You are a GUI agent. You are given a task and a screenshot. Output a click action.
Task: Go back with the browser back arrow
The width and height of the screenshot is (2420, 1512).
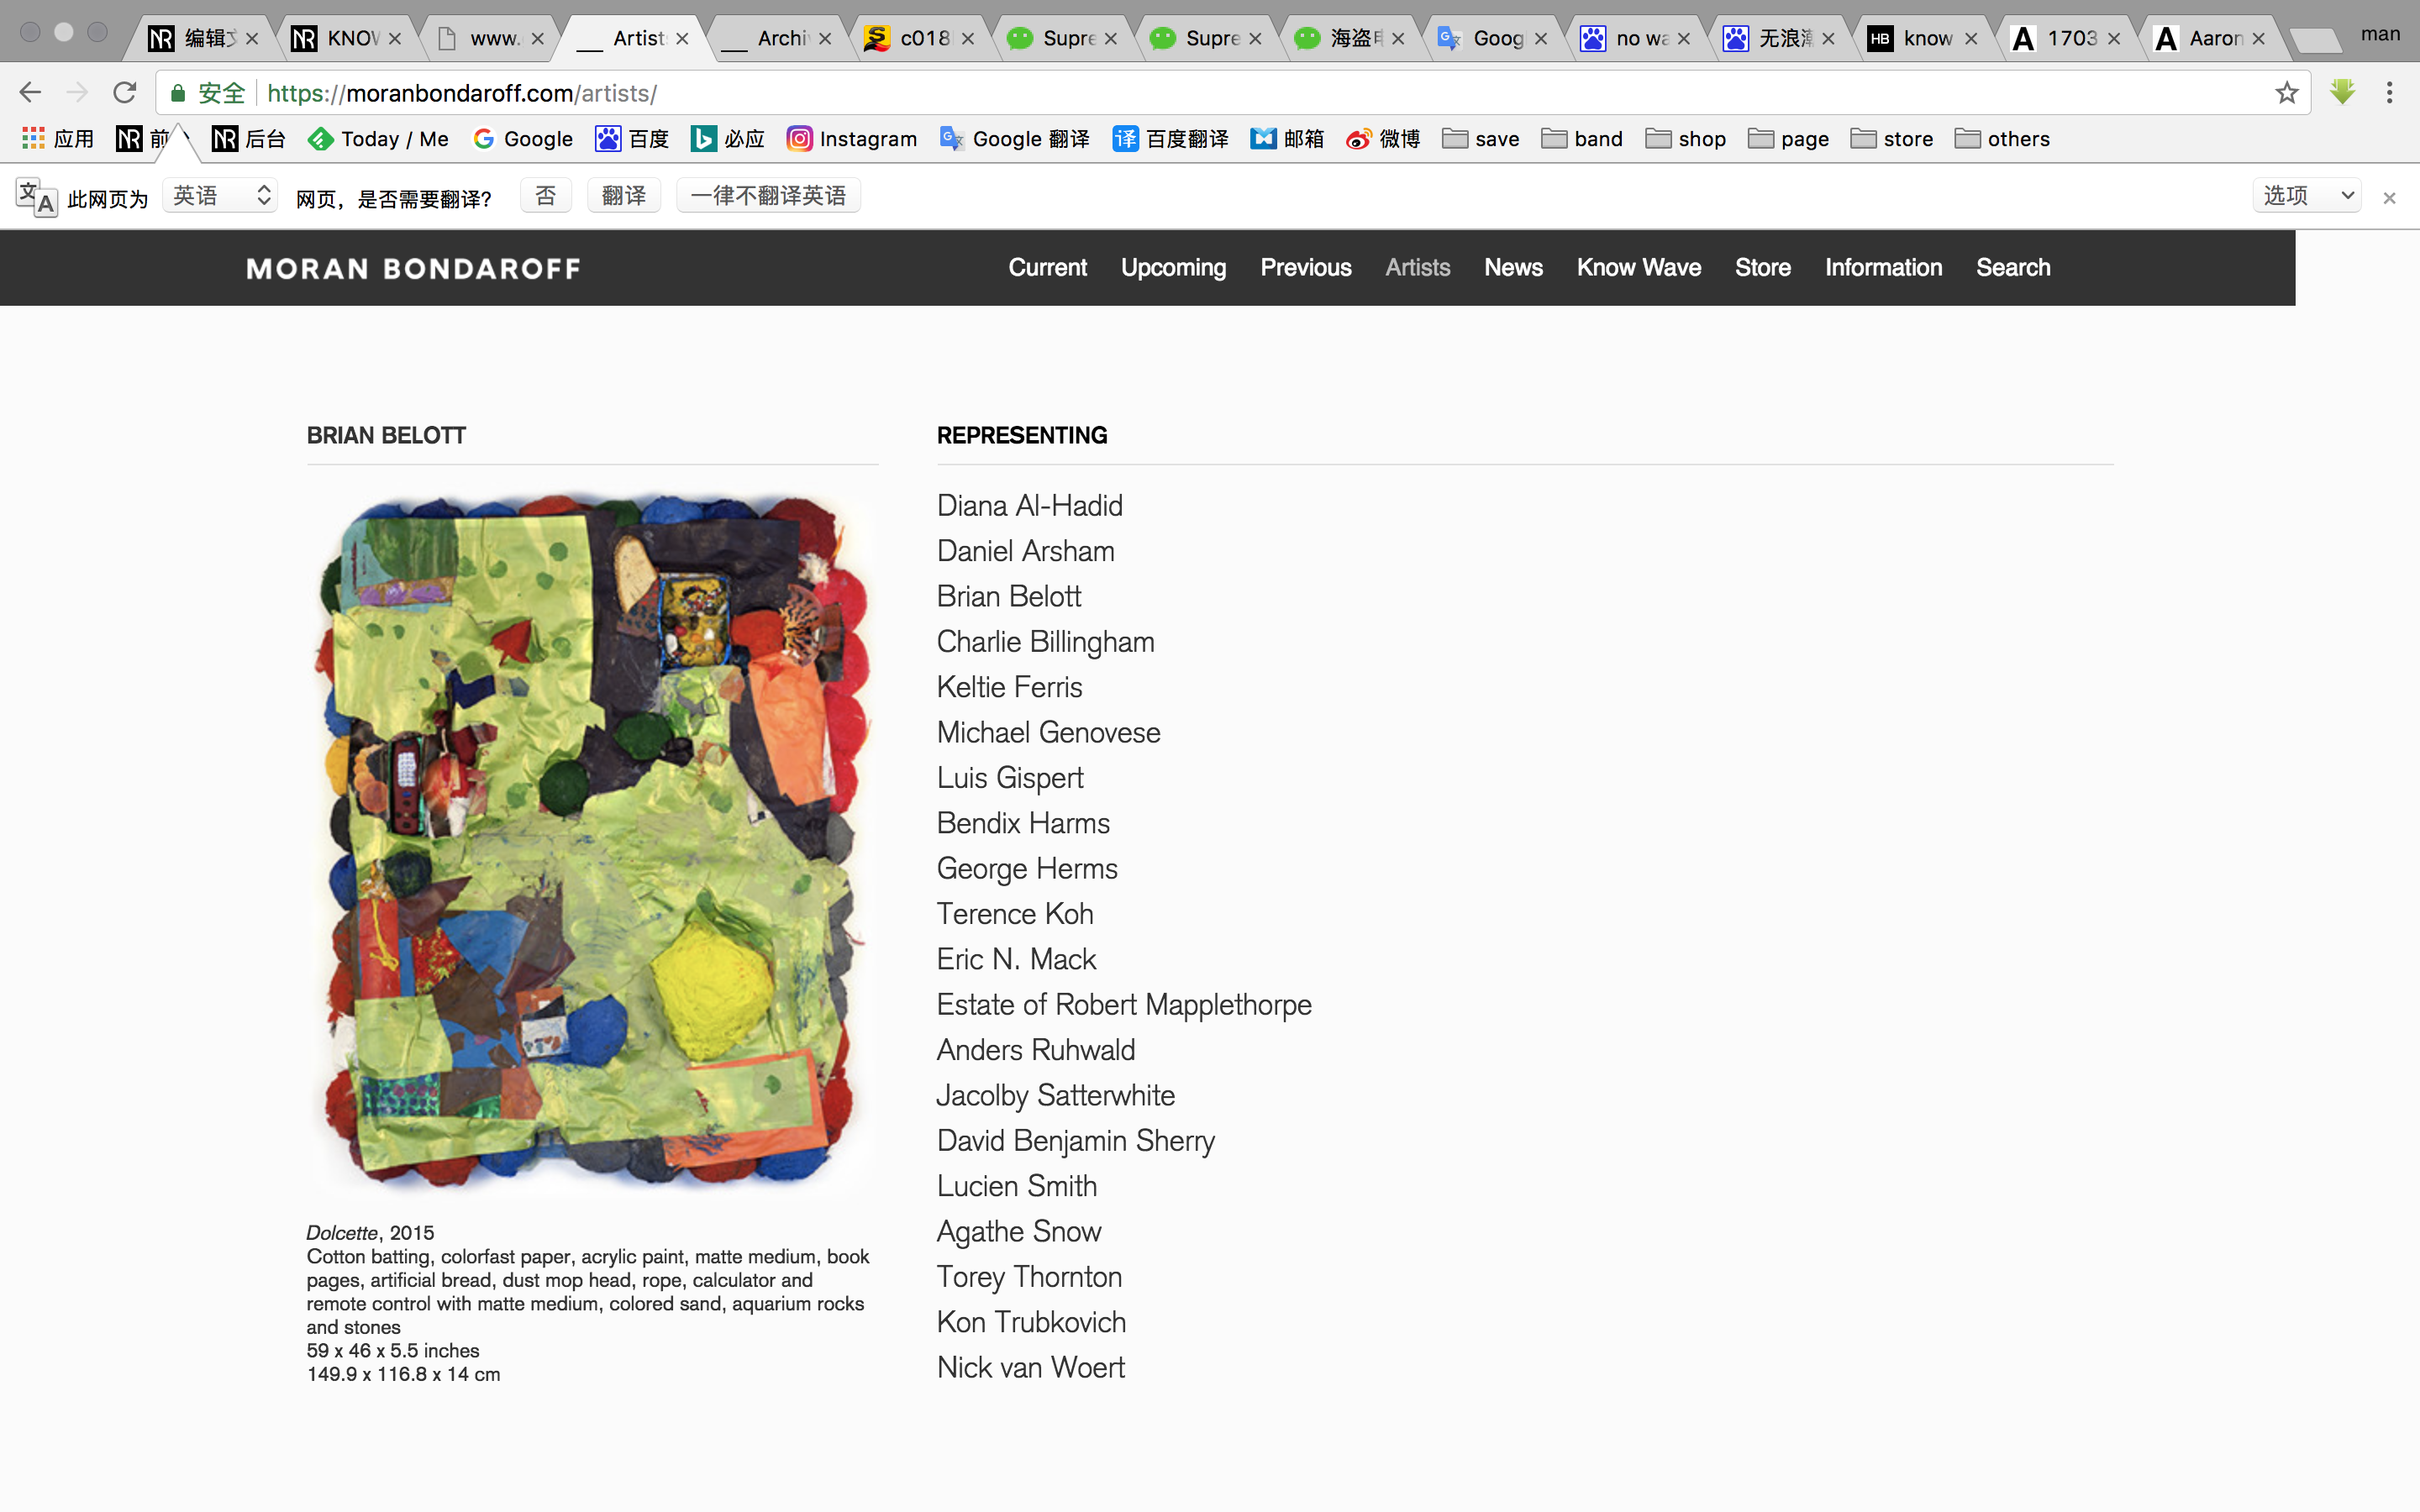(x=30, y=93)
